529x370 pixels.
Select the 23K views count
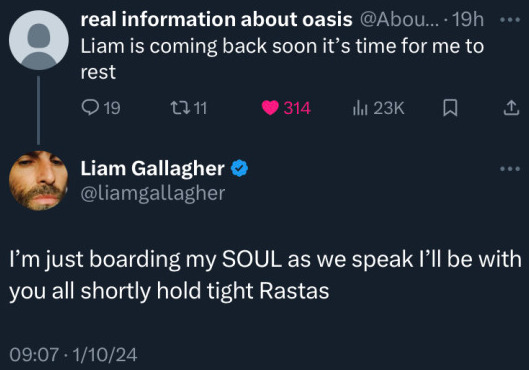(389, 108)
